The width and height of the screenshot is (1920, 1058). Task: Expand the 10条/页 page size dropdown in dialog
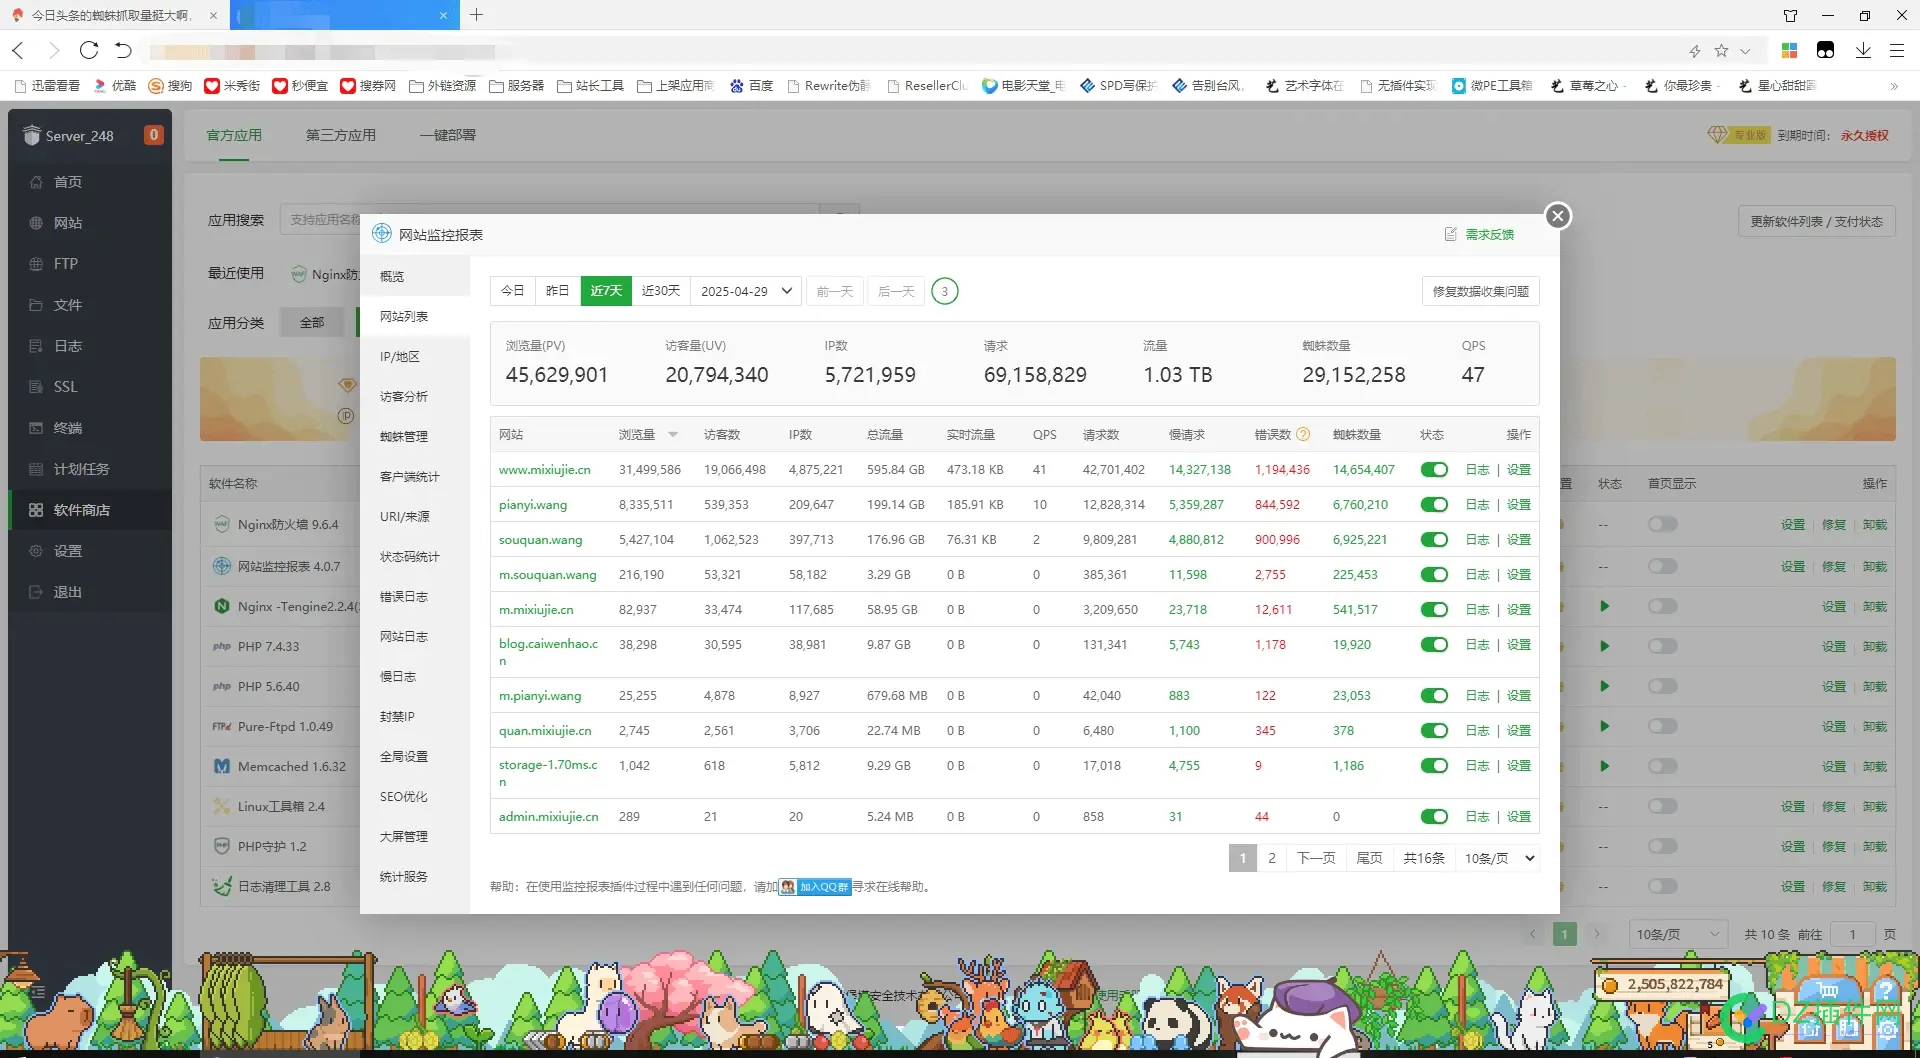coord(1498,858)
